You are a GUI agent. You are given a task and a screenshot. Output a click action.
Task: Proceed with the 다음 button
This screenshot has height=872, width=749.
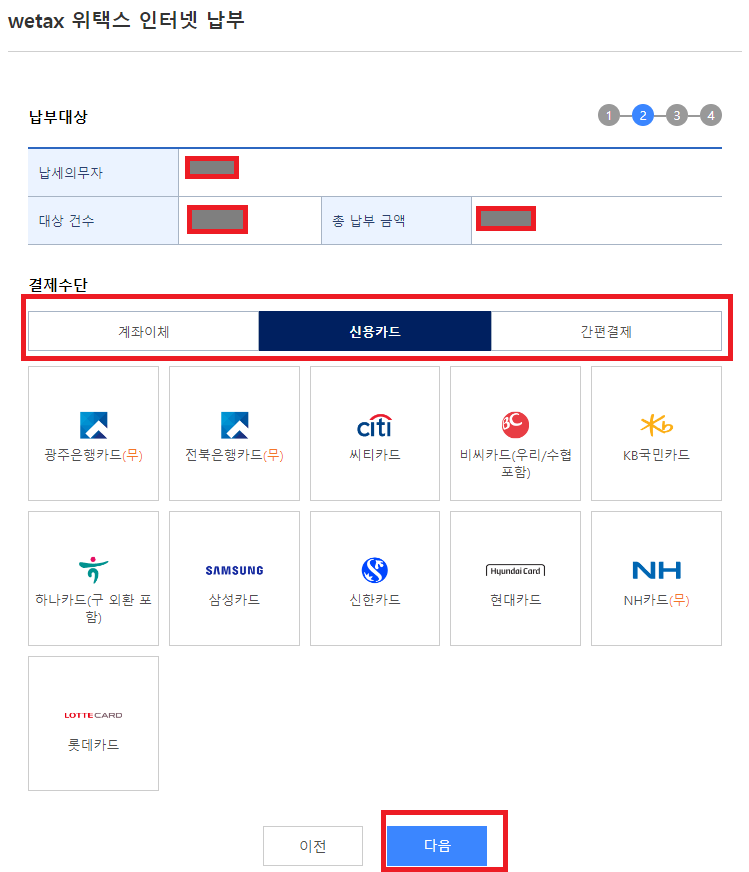click(x=437, y=846)
